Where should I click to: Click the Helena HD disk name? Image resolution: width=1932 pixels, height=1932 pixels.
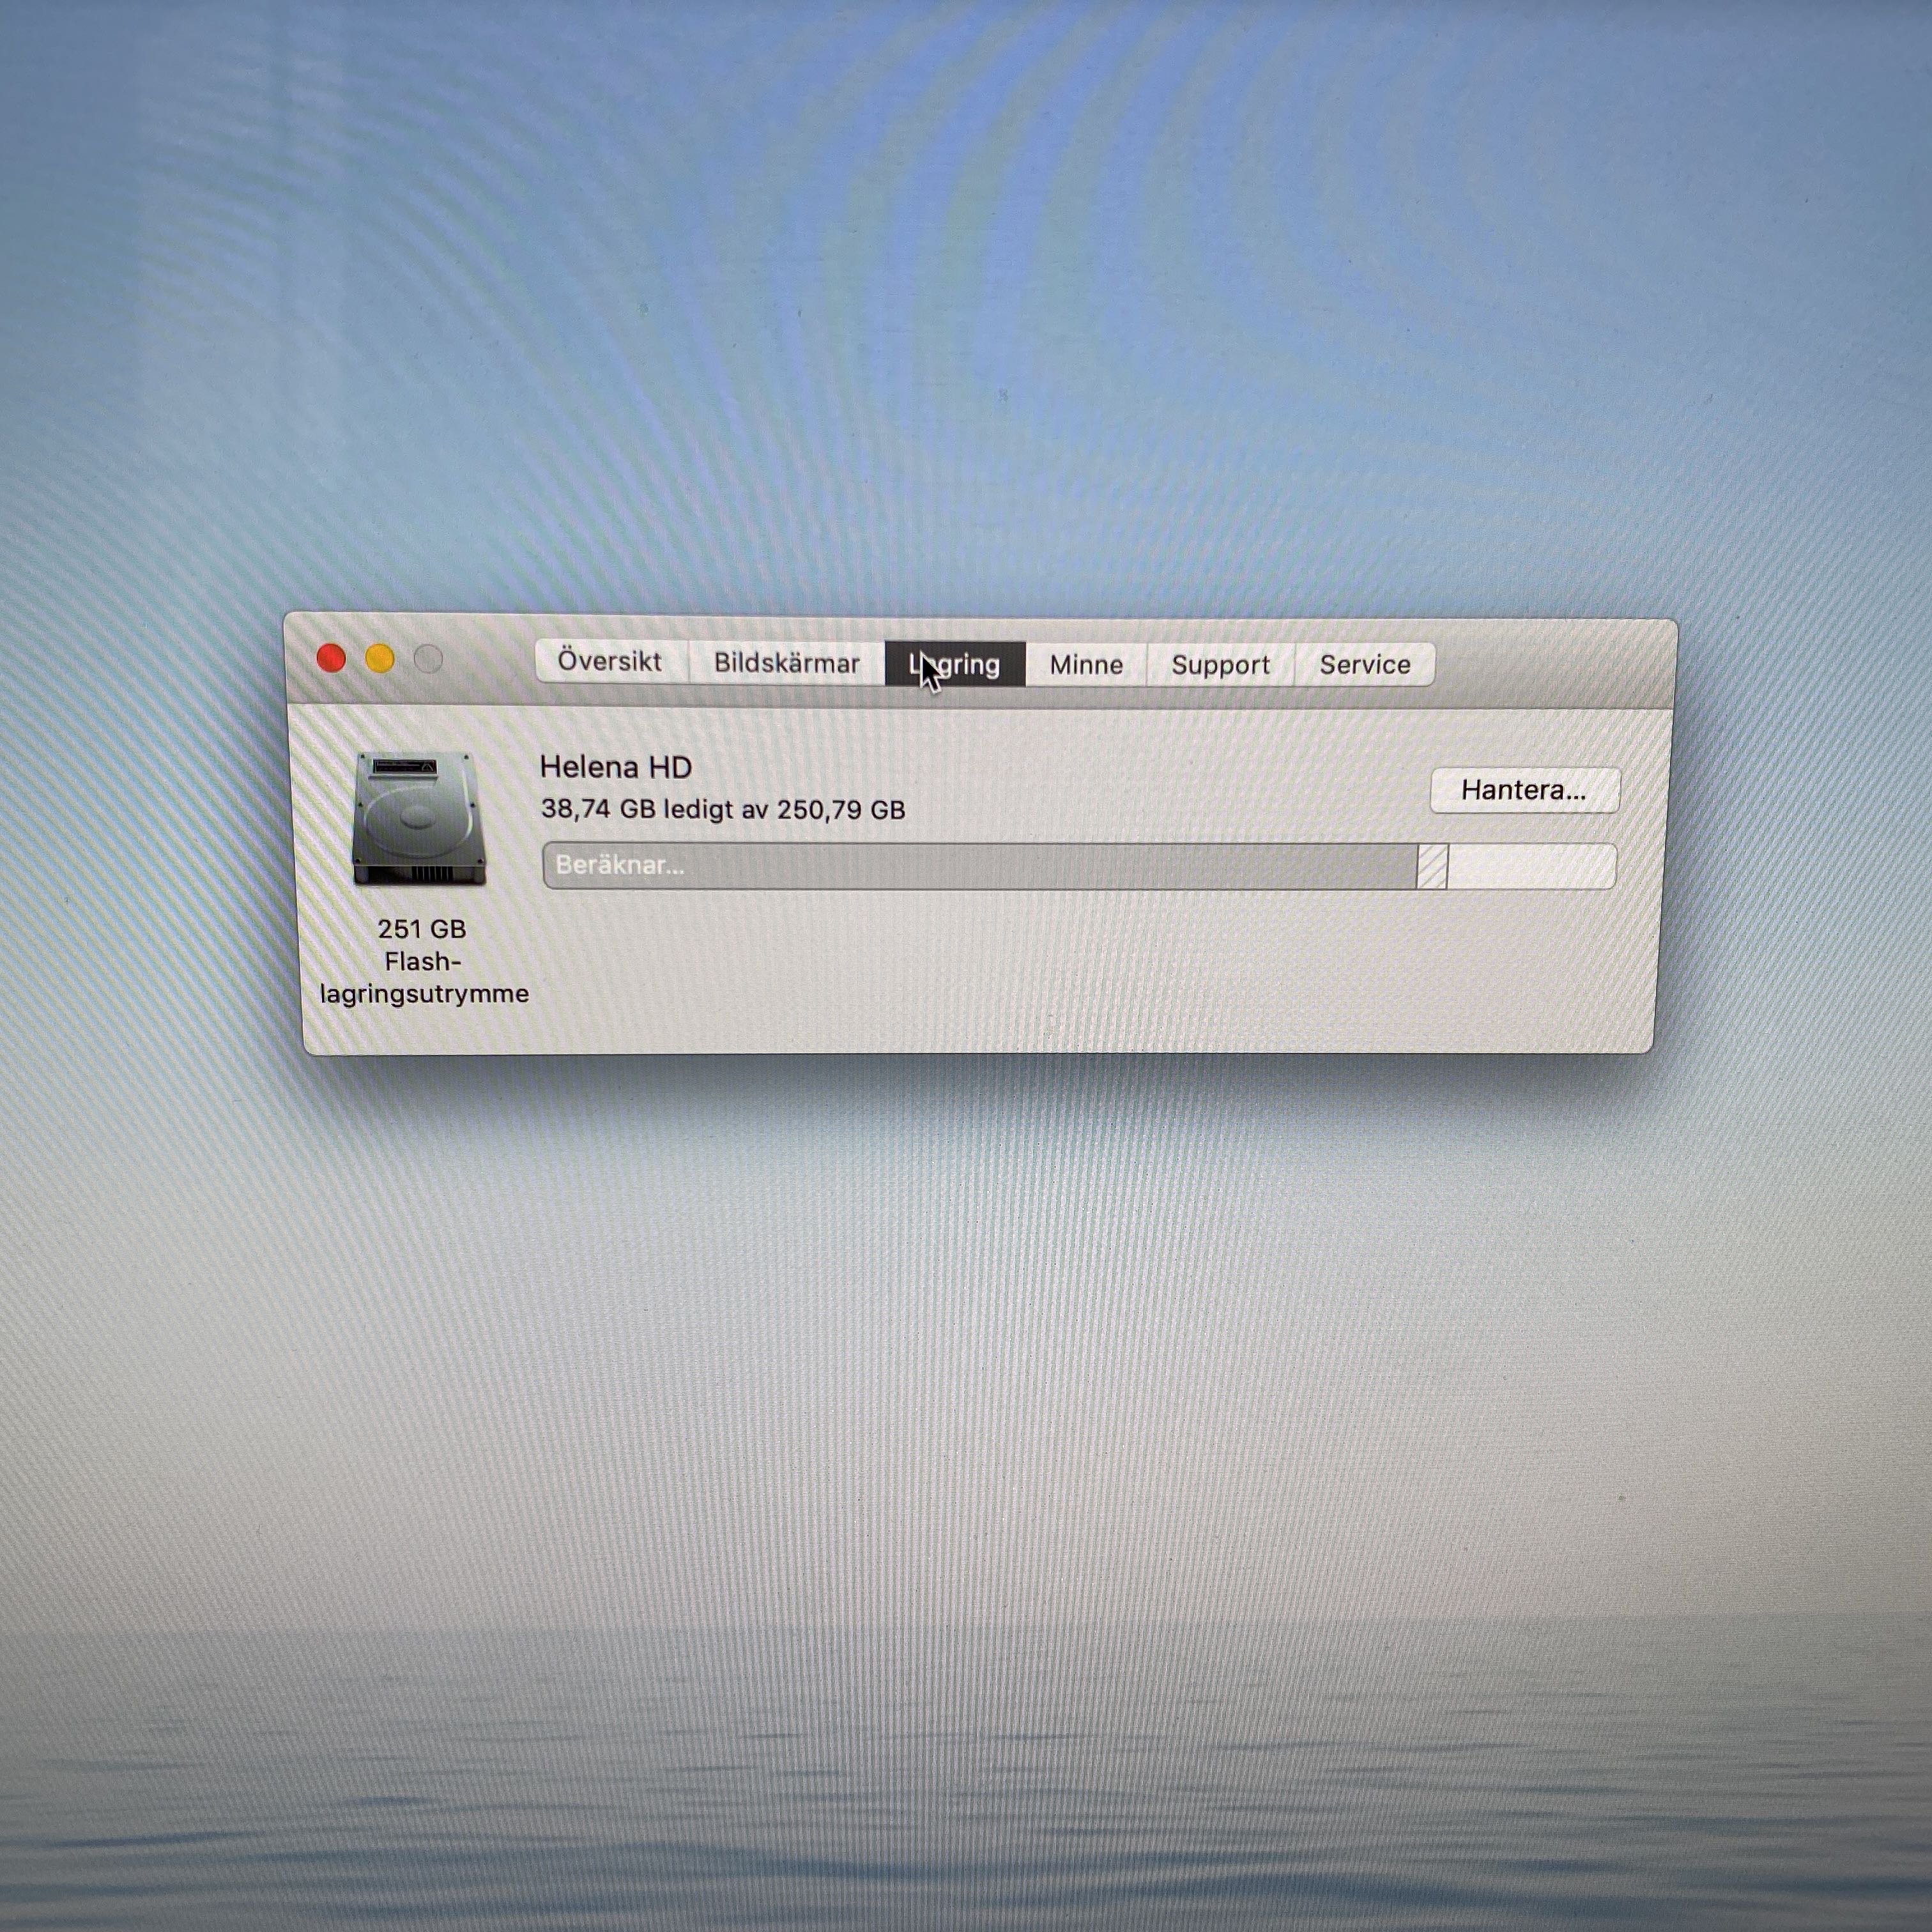click(x=616, y=767)
